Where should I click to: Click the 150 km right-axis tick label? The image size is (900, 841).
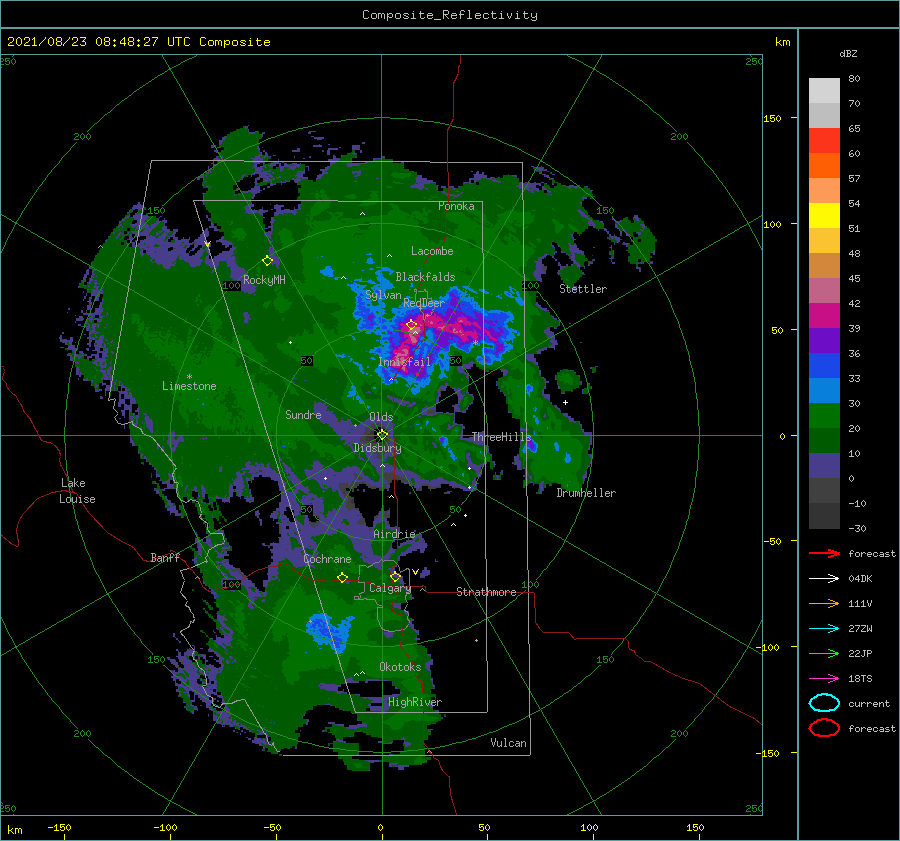point(772,118)
